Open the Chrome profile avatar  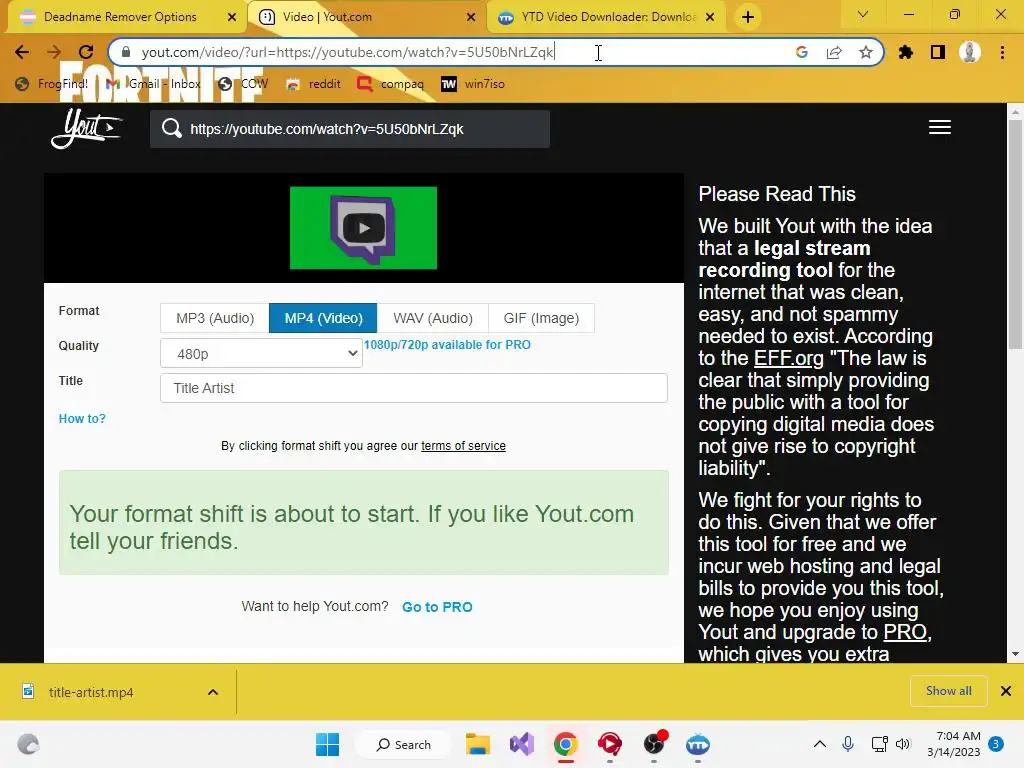point(970,52)
